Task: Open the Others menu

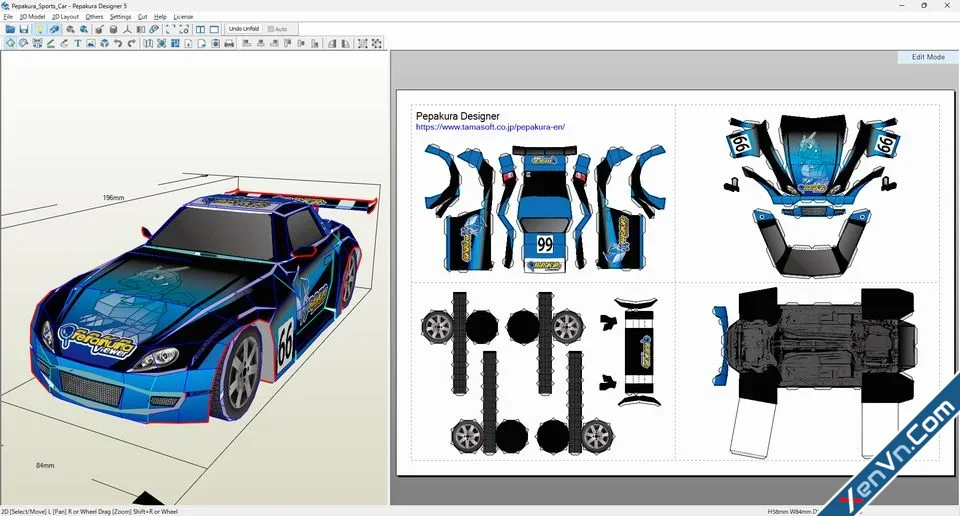Action: pyautogui.click(x=94, y=17)
